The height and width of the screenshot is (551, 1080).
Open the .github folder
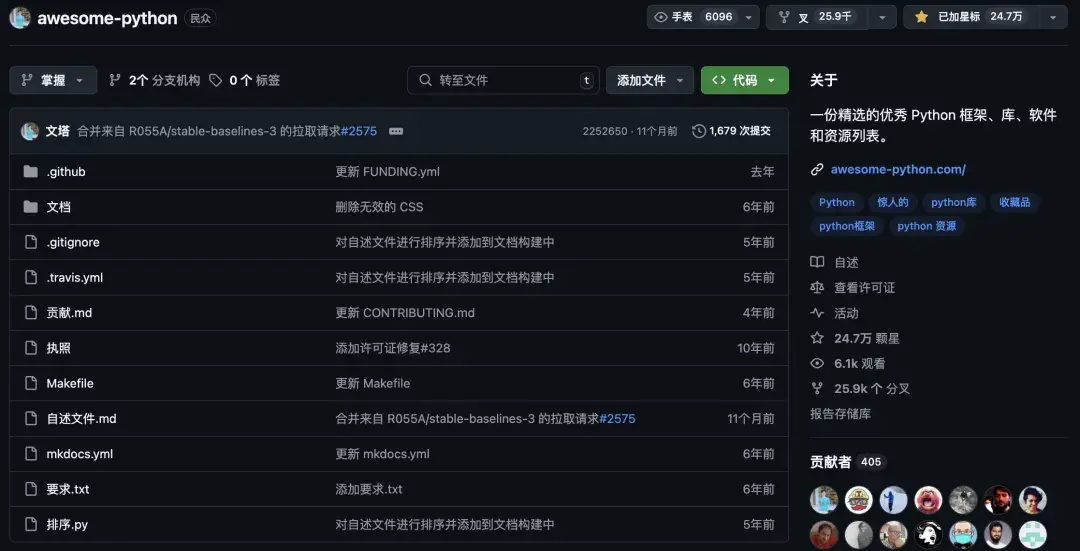point(66,171)
